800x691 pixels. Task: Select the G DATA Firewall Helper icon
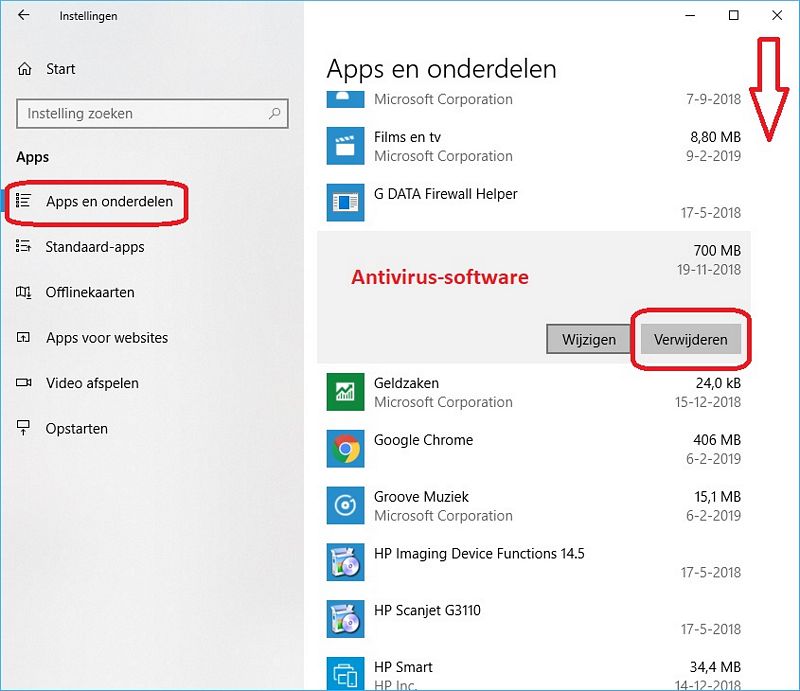(x=345, y=203)
